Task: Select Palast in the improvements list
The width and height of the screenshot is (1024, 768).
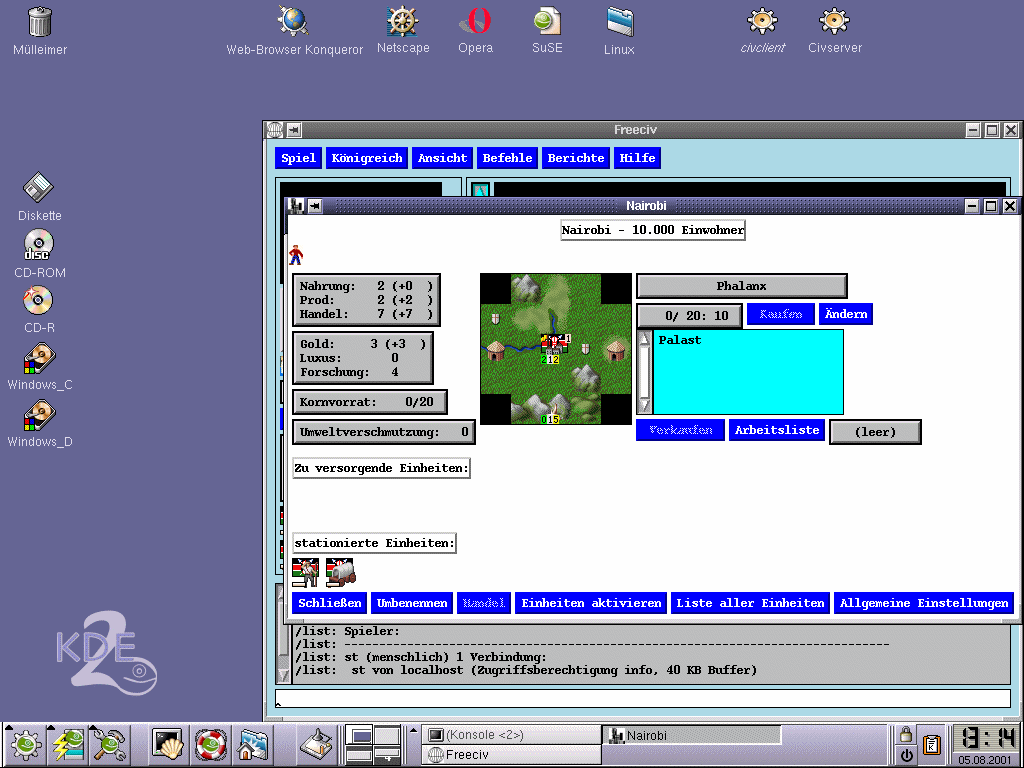Action: point(680,340)
